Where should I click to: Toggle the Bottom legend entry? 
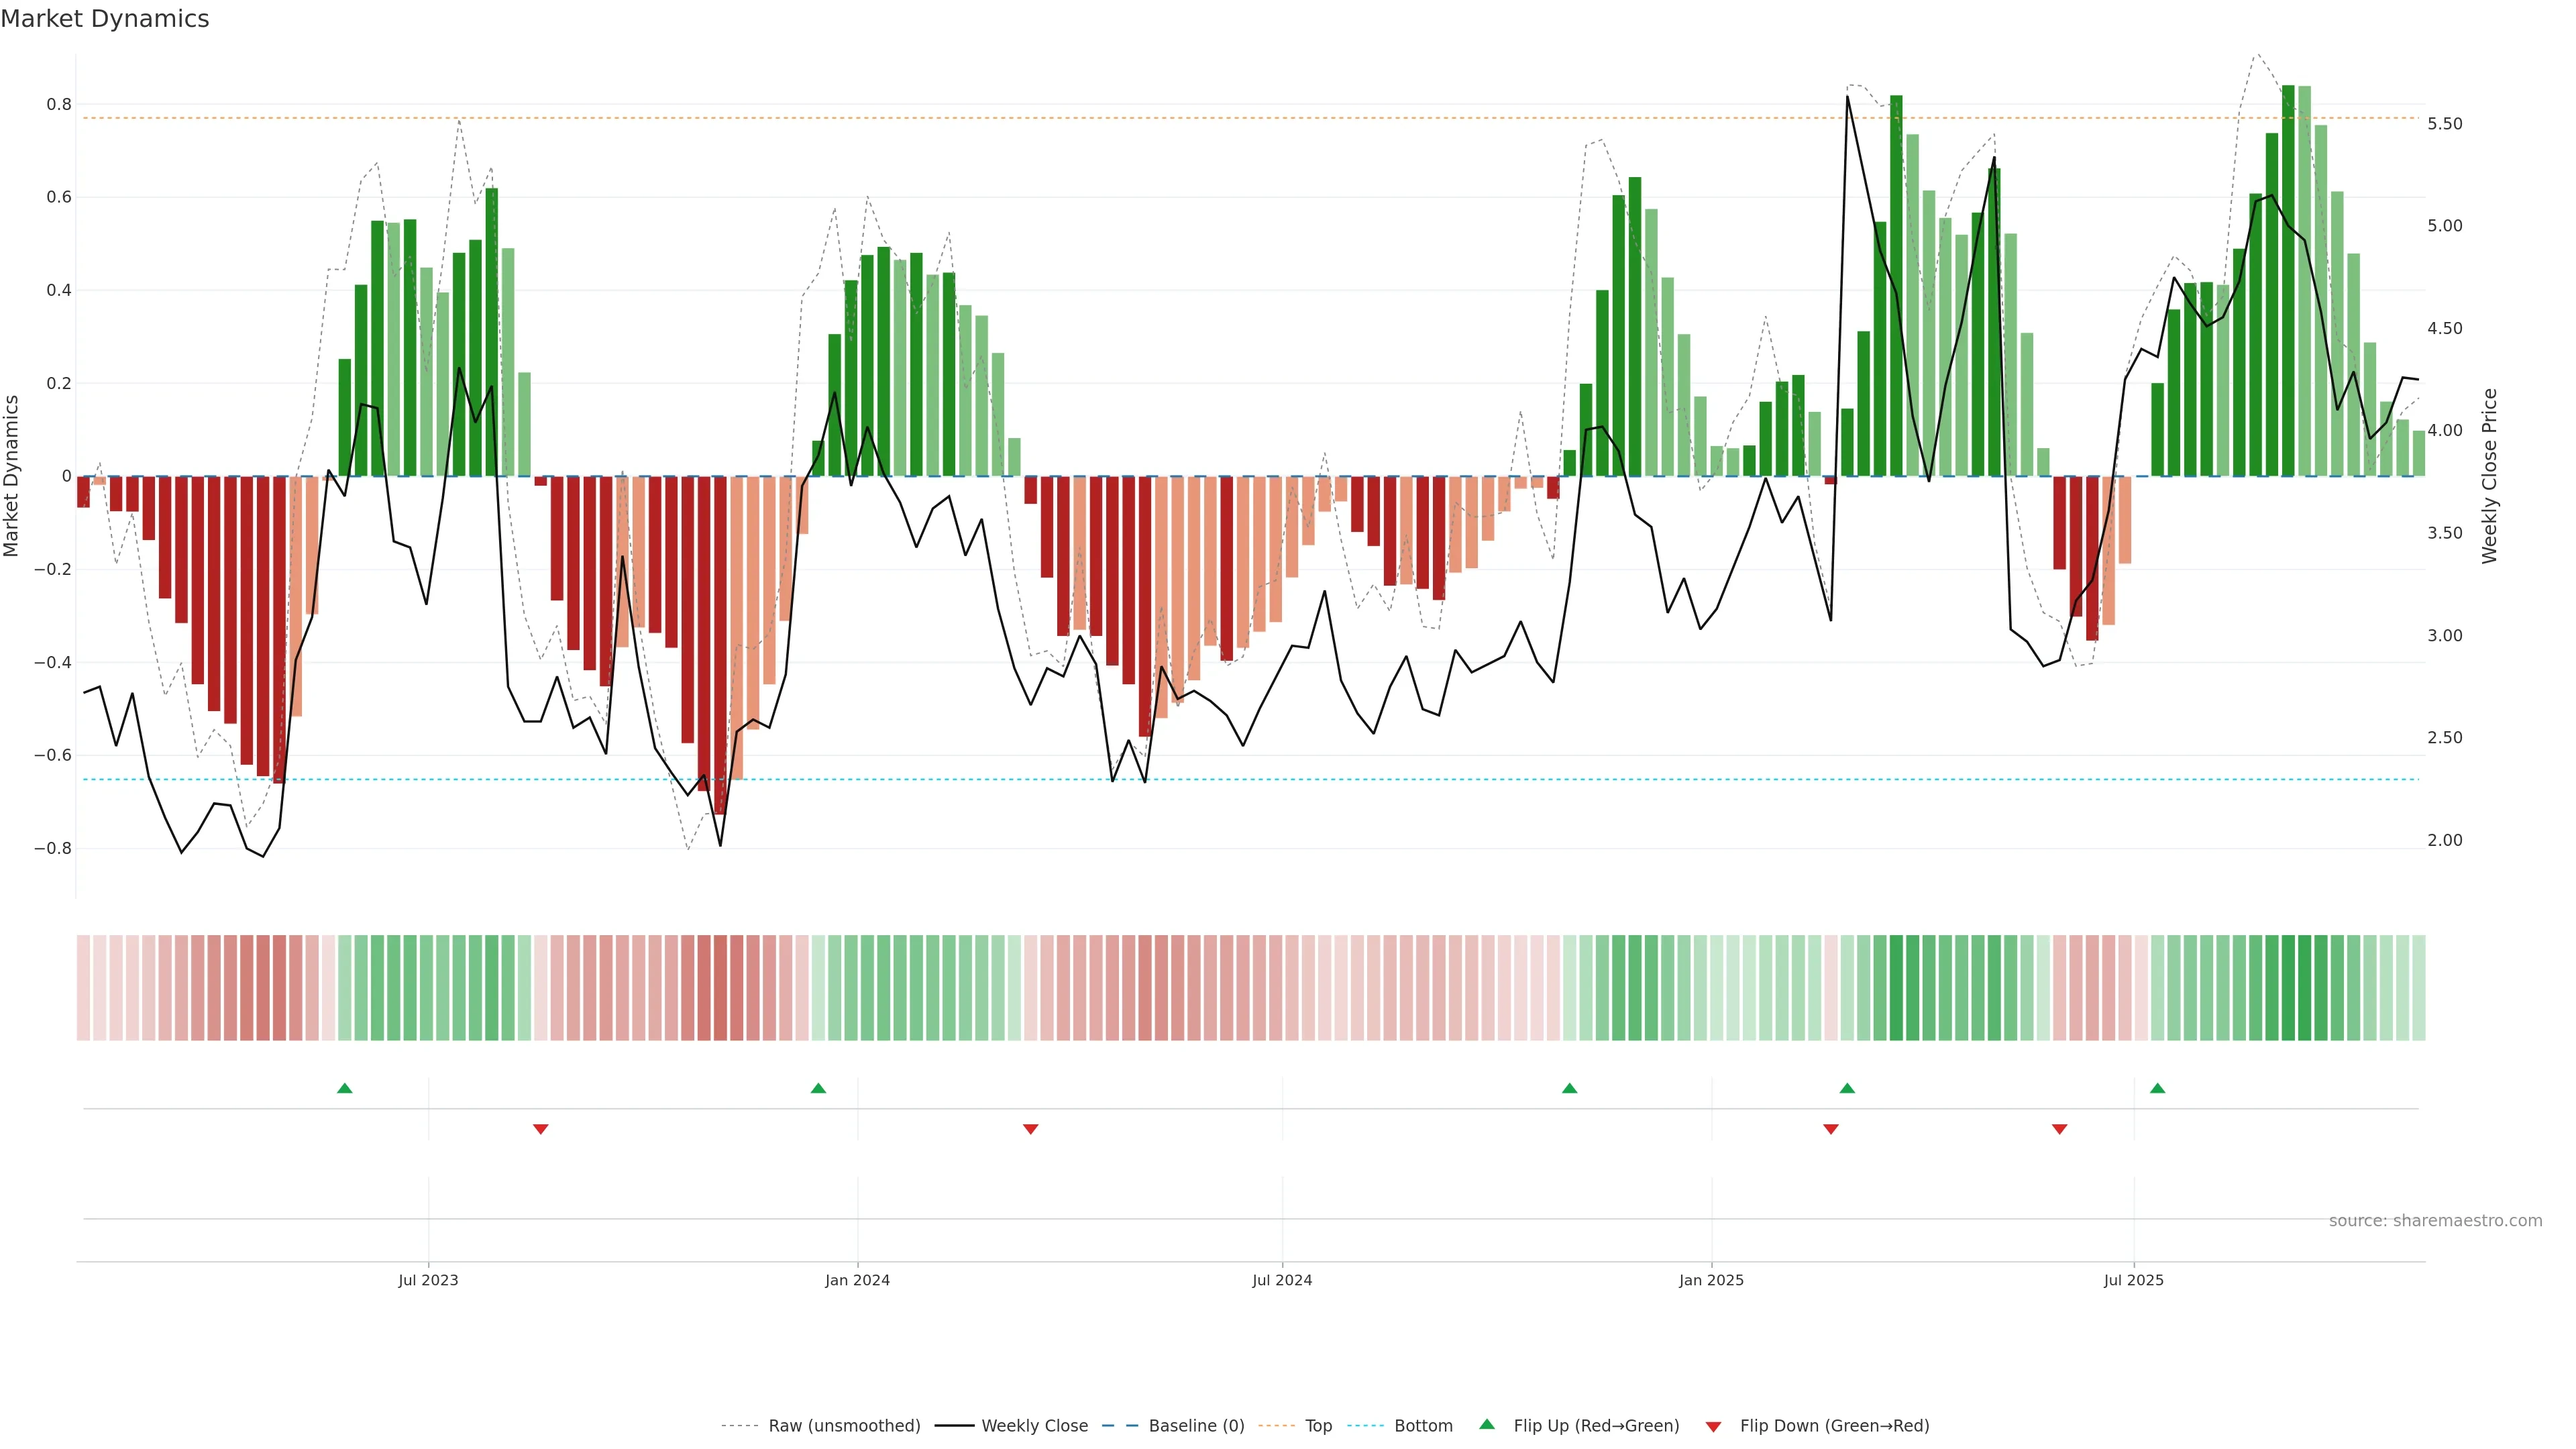point(1423,1426)
